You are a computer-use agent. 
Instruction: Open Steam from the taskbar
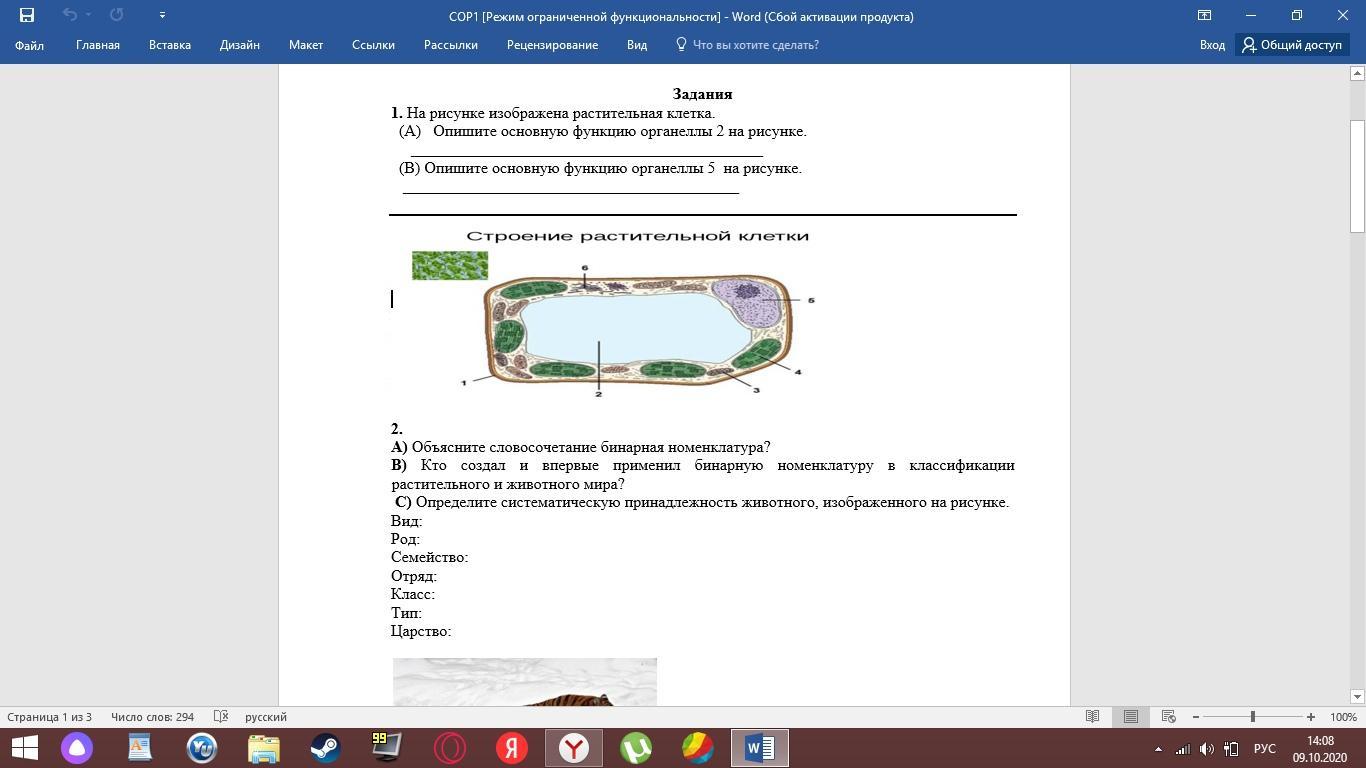(x=325, y=748)
